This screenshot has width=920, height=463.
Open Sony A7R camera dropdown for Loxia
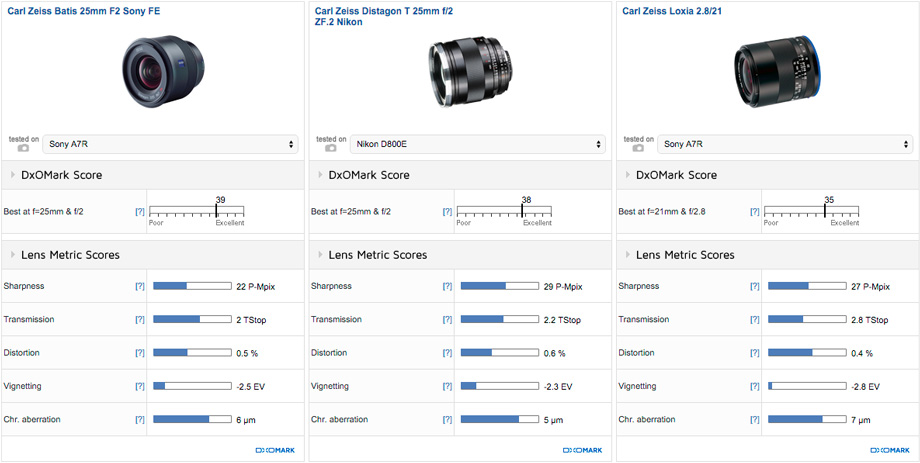(785, 144)
